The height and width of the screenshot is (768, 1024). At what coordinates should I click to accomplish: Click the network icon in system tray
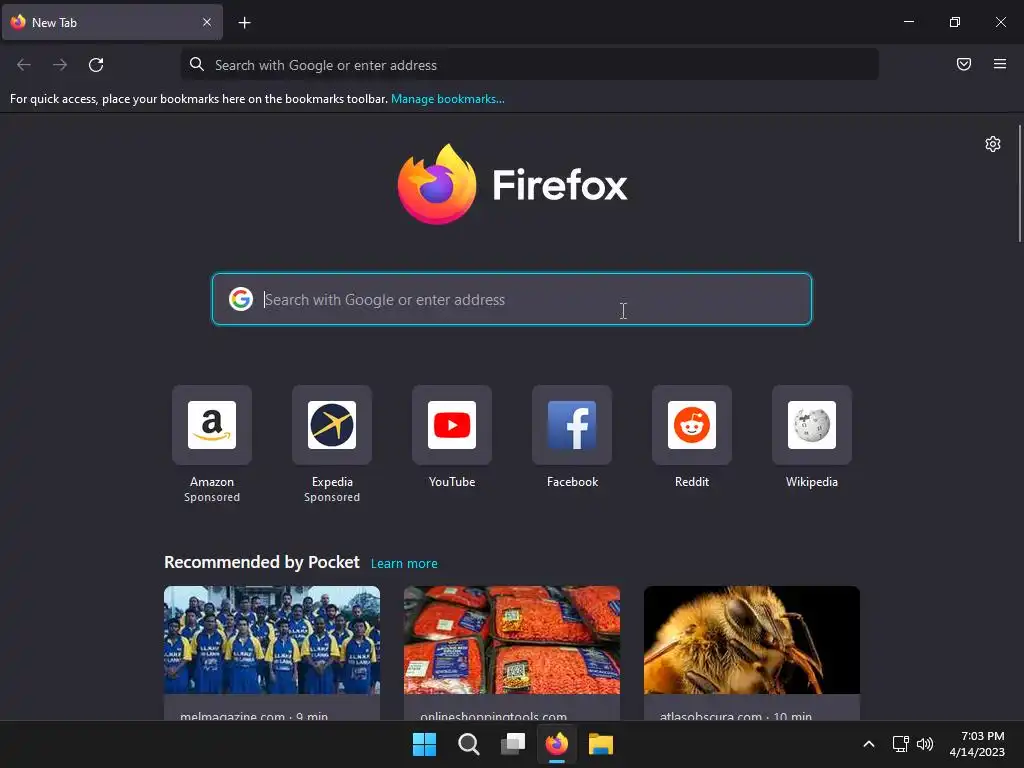tap(901, 744)
